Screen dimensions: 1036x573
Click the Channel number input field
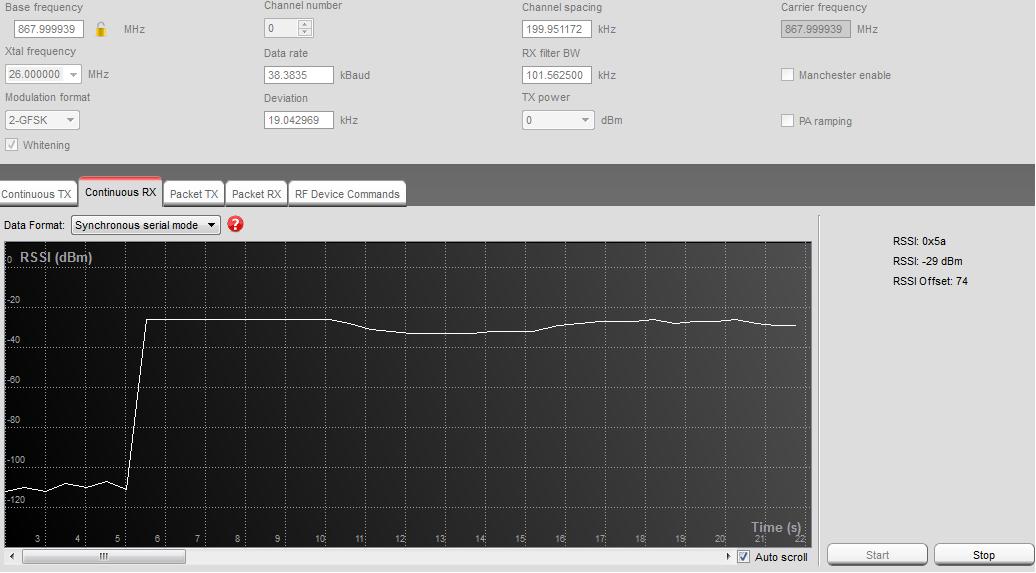[281, 28]
